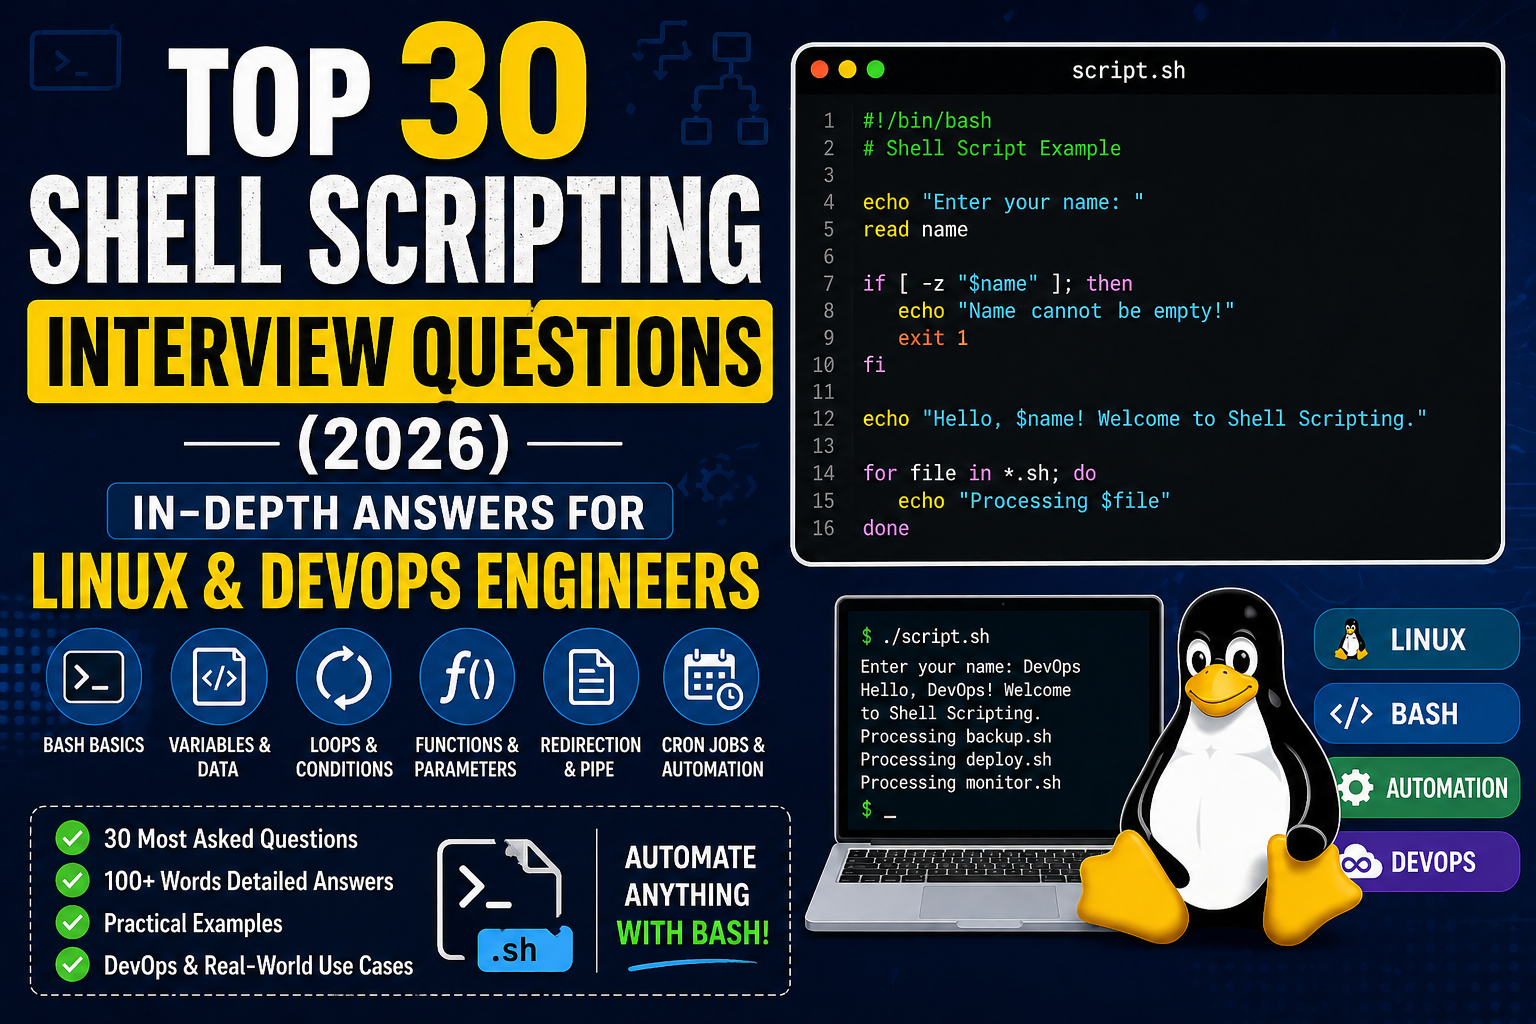Image resolution: width=1536 pixels, height=1024 pixels.
Task: Click the code brackets icon in BASH badge
Action: point(1351,714)
